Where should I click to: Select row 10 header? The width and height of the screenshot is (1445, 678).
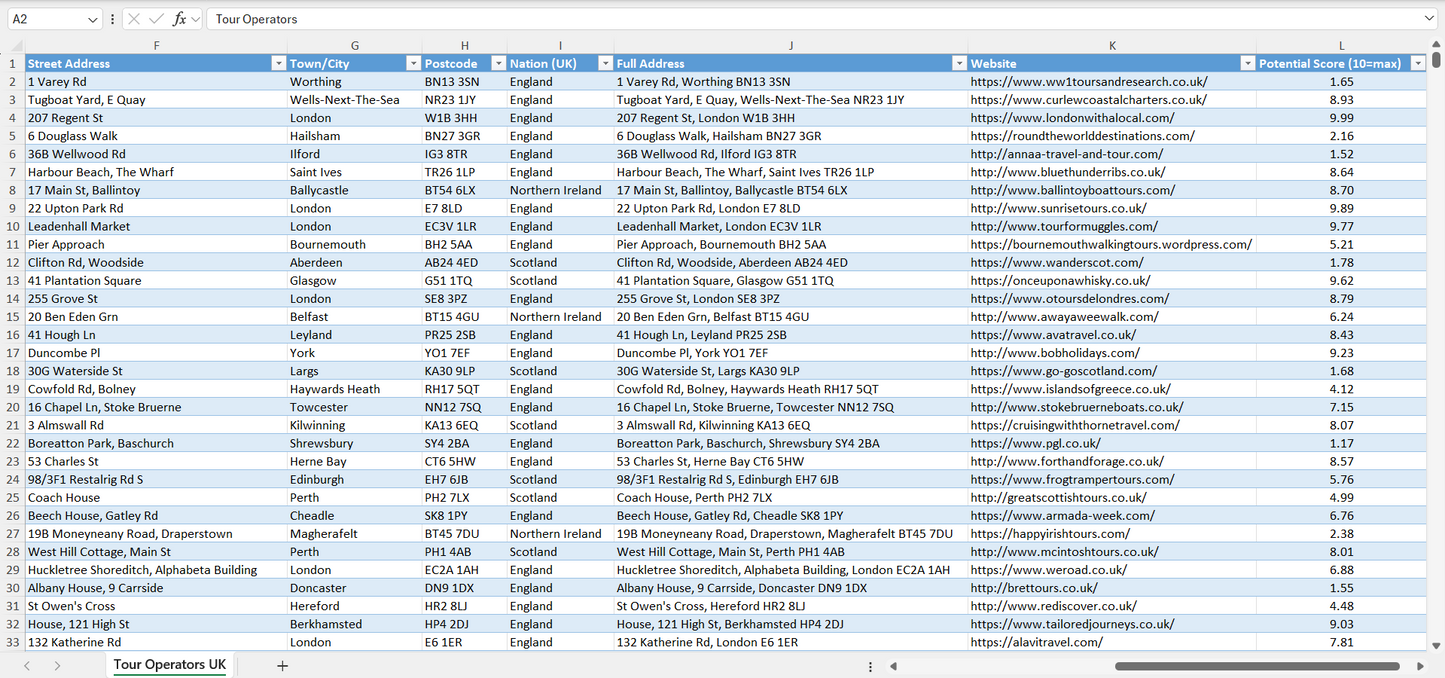tap(12, 226)
